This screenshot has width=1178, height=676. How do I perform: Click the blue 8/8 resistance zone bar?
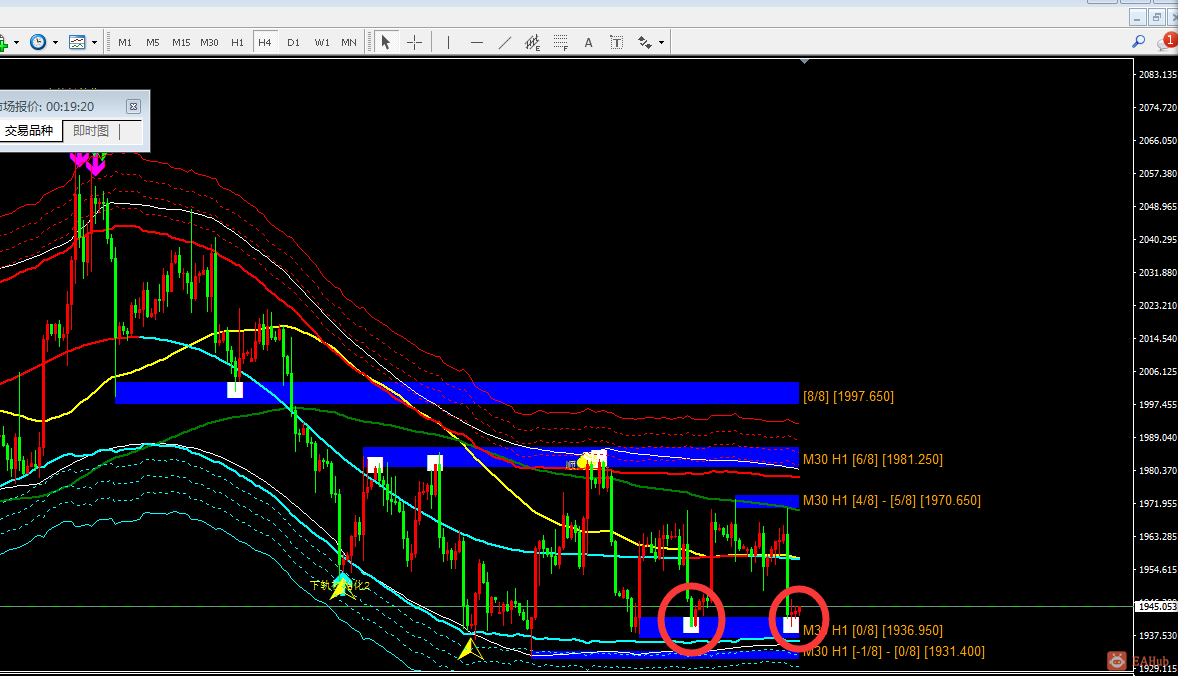tap(457, 393)
